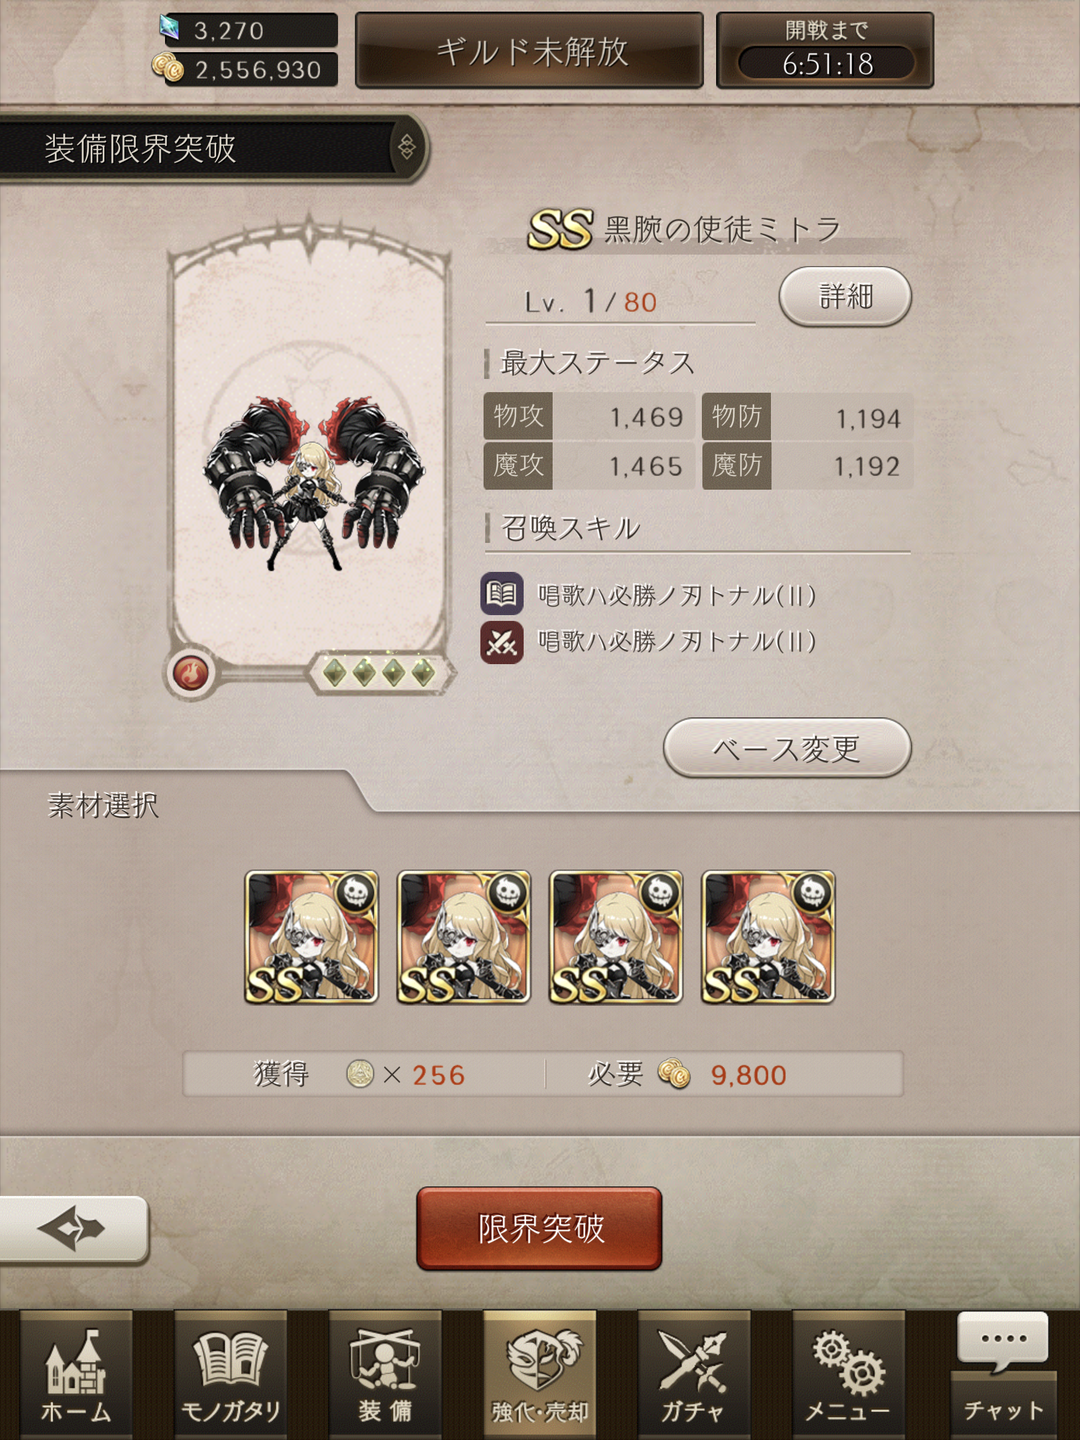Open the ガチャ crossed weapons icon
Image resolution: width=1080 pixels, height=1440 pixels.
tap(694, 1374)
